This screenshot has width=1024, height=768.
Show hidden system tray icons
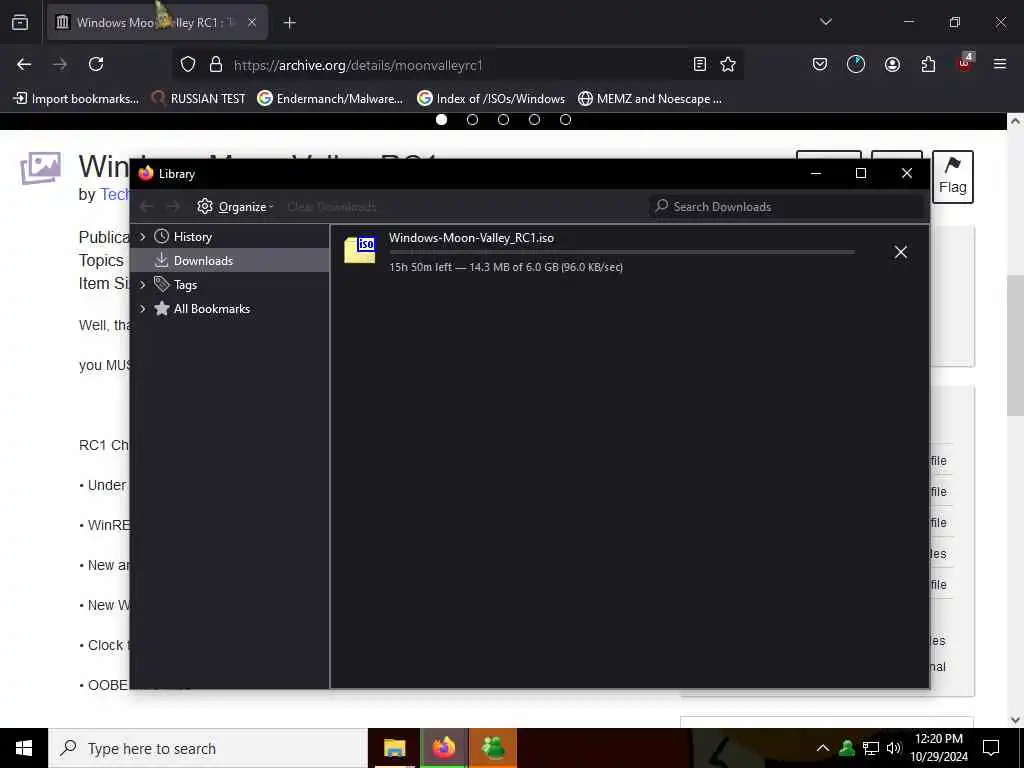[x=823, y=748]
